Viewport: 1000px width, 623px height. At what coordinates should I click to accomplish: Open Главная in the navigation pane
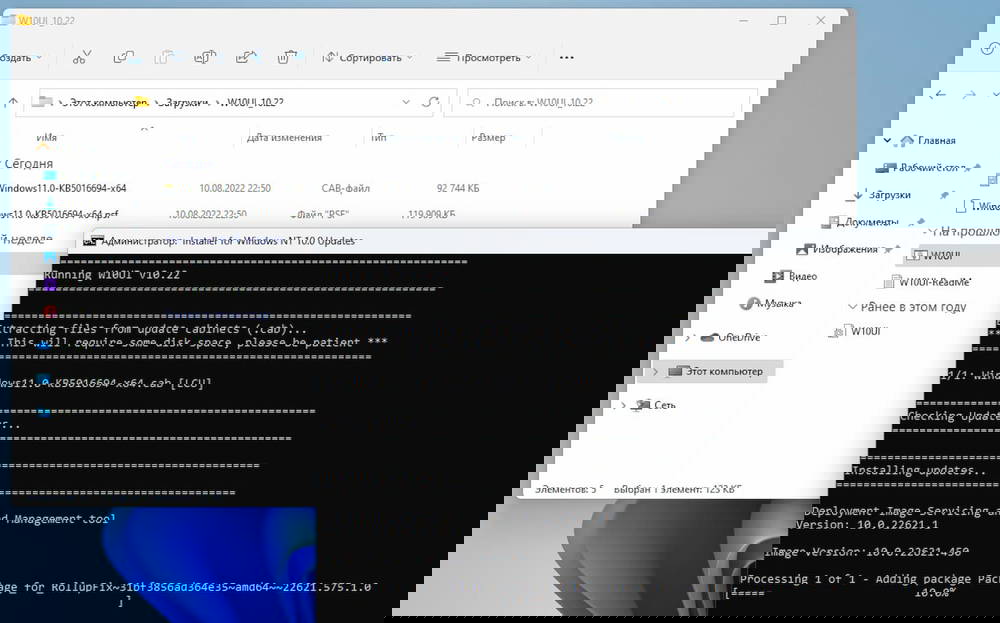[x=936, y=140]
